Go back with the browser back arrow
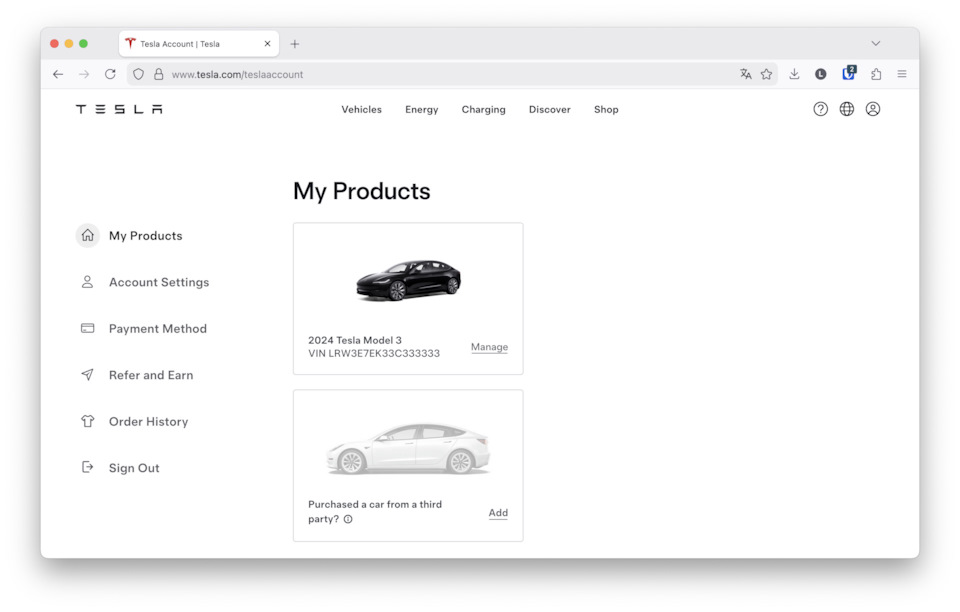Viewport: 960px width, 612px height. (x=58, y=74)
